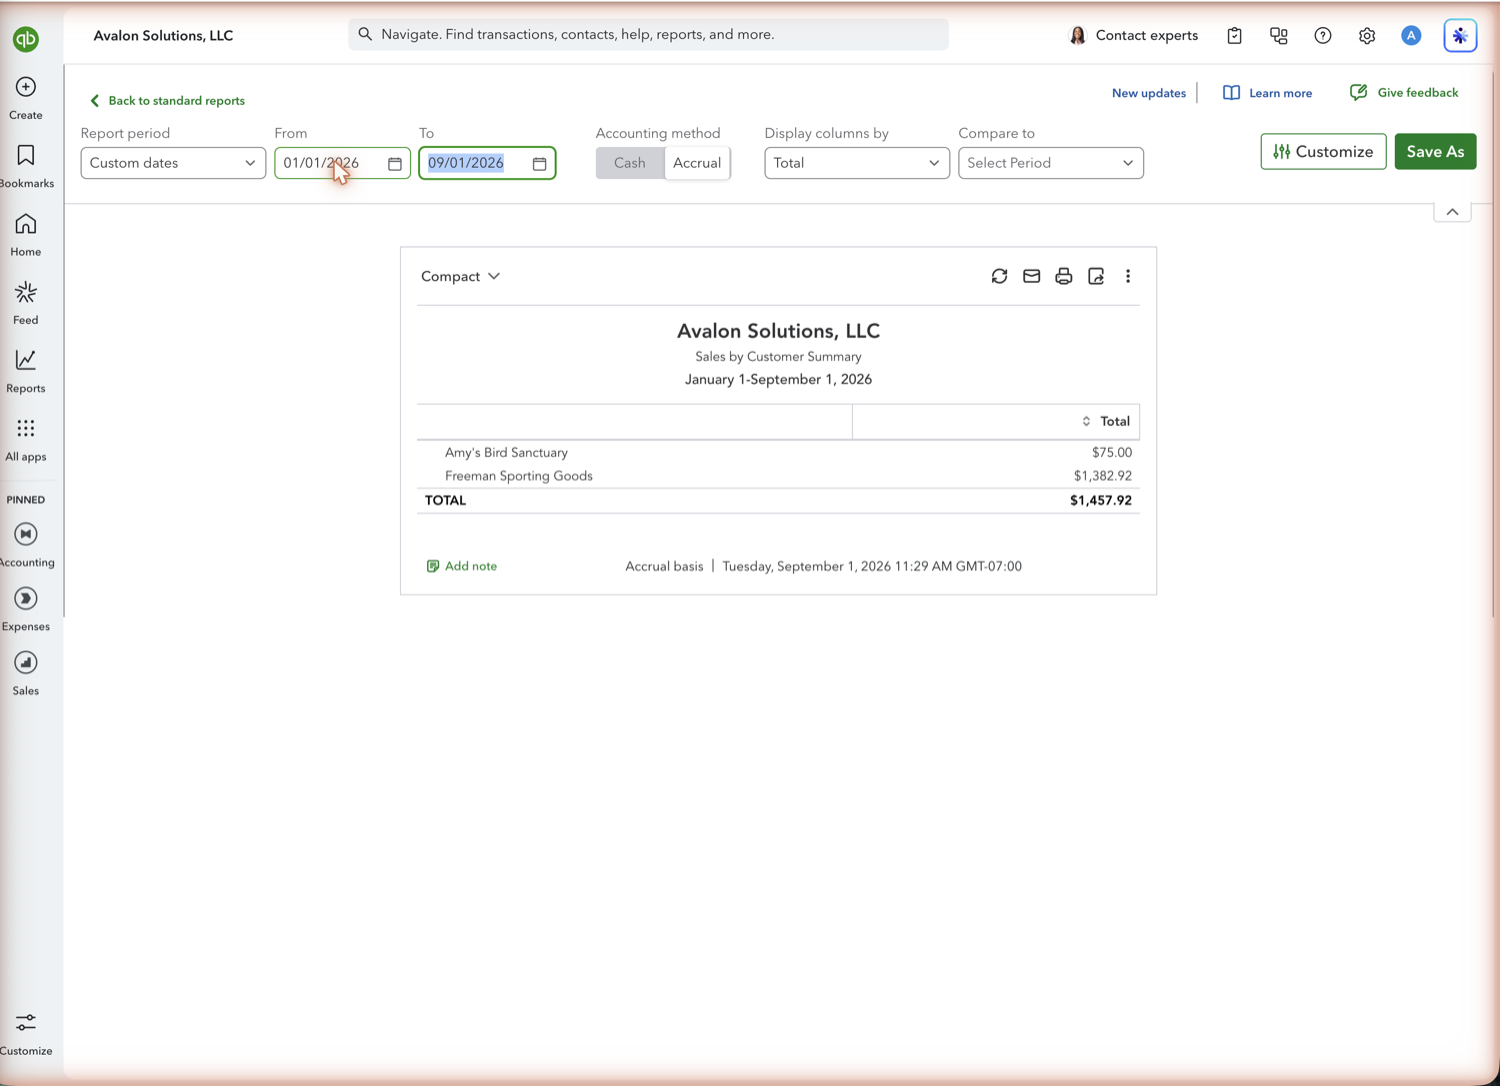This screenshot has width=1500, height=1086.
Task: Refresh the report
Action: point(999,276)
